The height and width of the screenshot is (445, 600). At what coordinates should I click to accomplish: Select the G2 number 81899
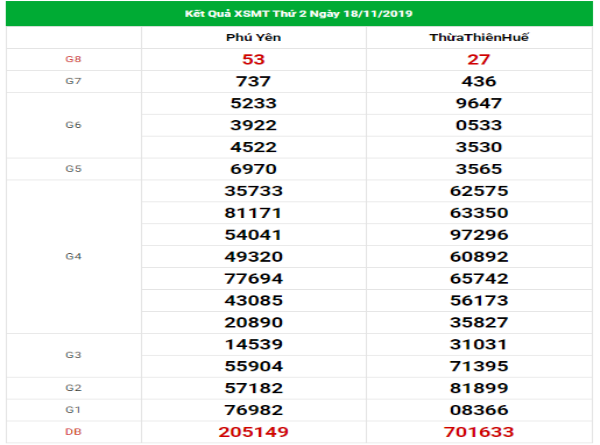click(479, 388)
